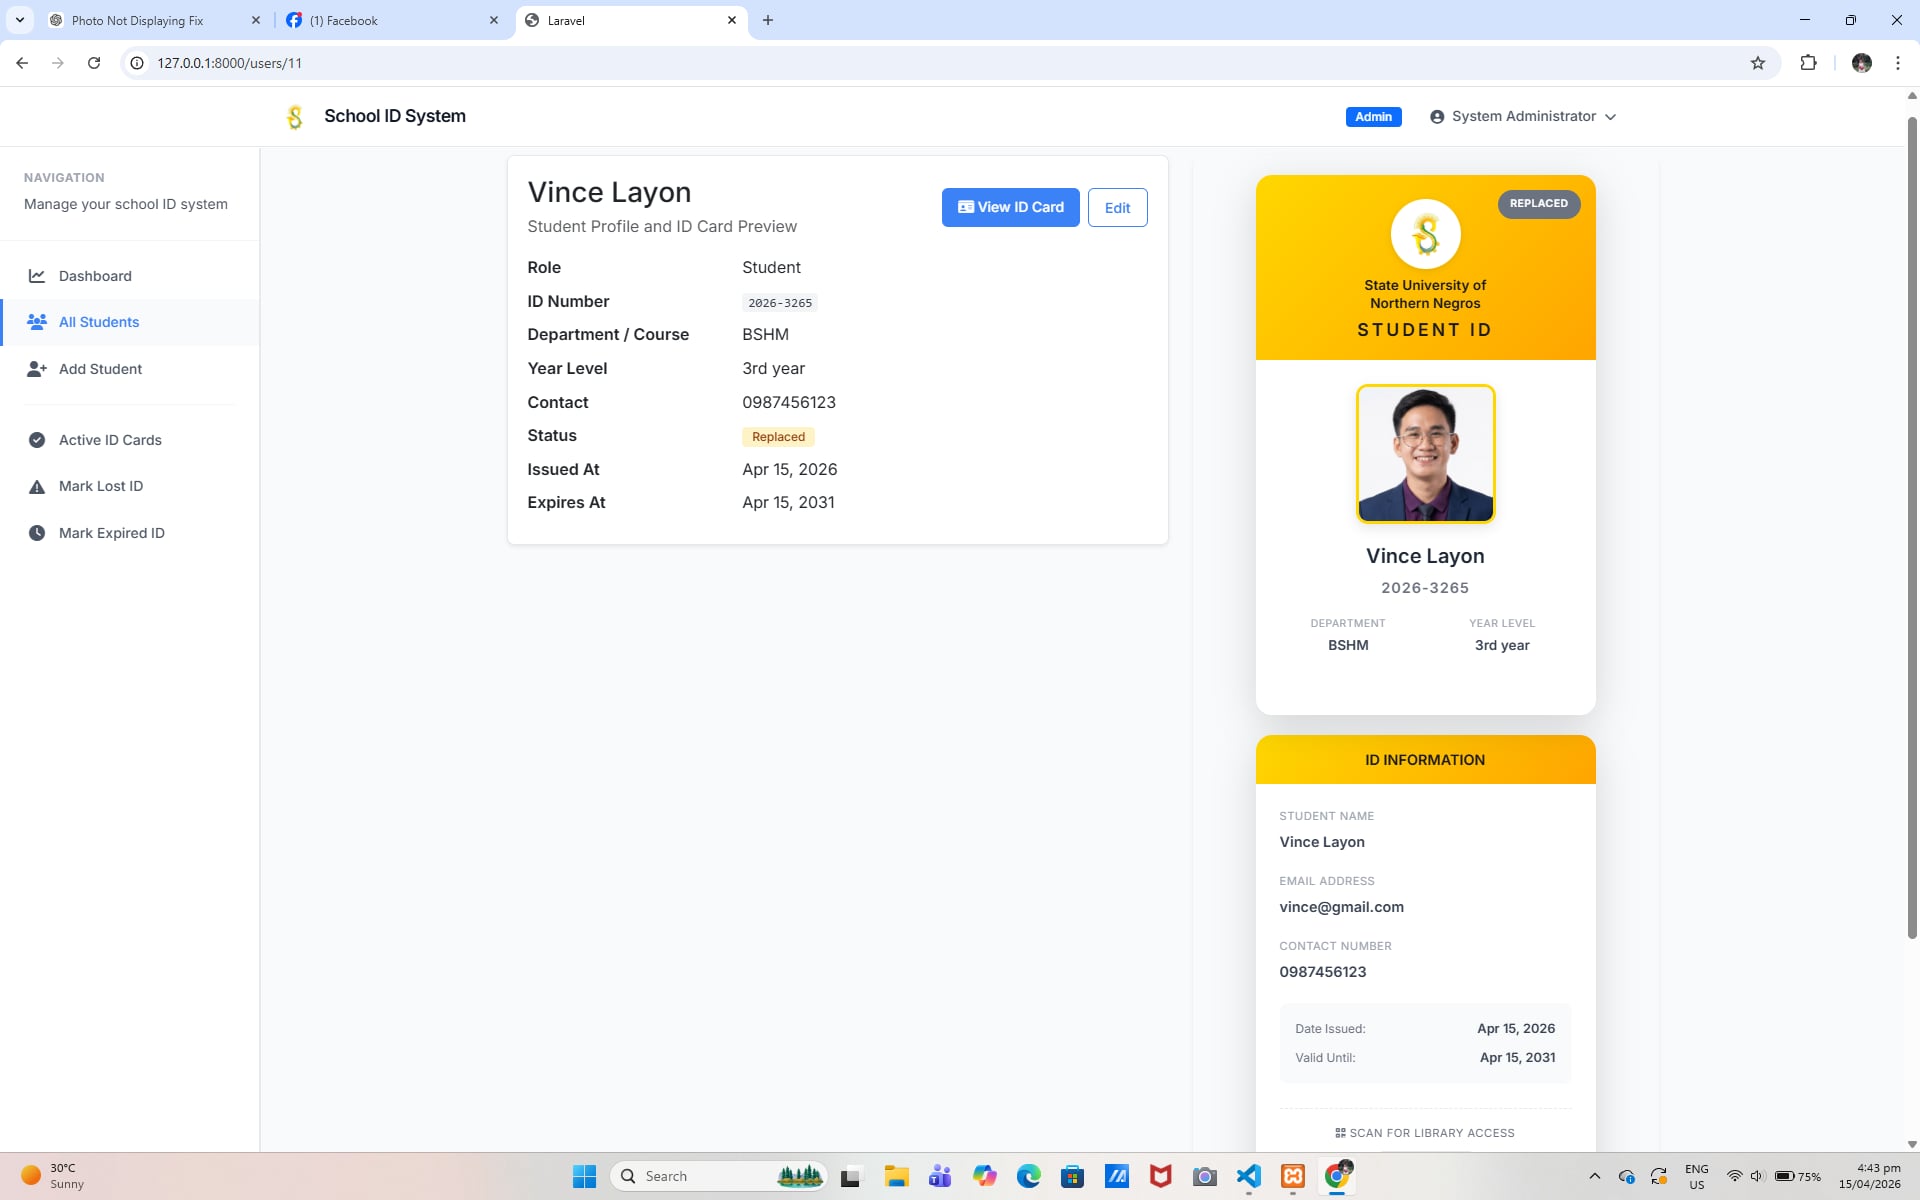The height and width of the screenshot is (1200, 1920).
Task: Expand the System Administrator user dropdown
Action: [x=1523, y=117]
